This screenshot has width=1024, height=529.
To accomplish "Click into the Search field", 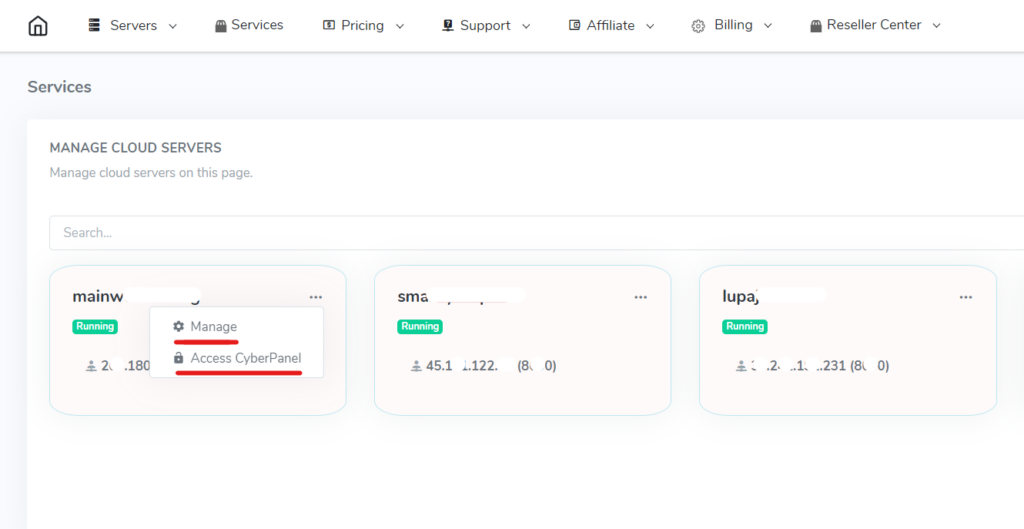I will [536, 232].
